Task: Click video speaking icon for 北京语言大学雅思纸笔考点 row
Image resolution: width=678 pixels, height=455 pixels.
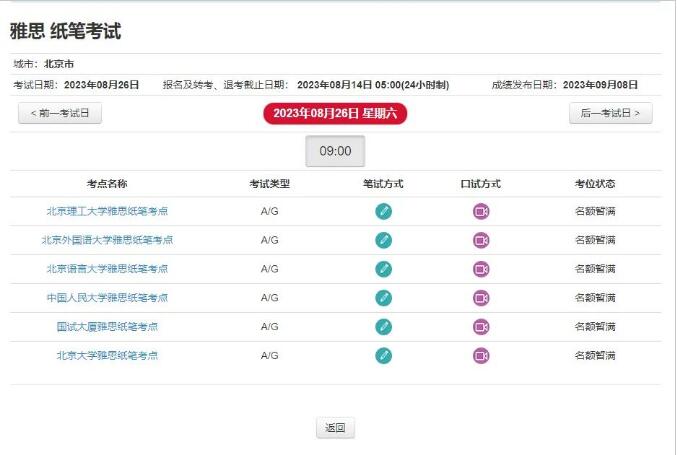Action: coord(481,269)
